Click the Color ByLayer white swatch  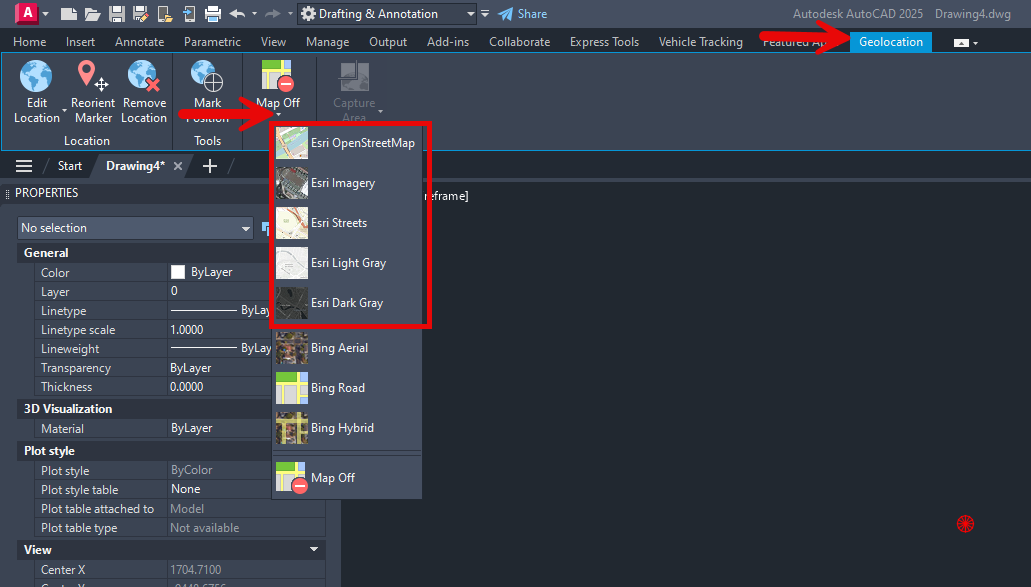[x=178, y=272]
